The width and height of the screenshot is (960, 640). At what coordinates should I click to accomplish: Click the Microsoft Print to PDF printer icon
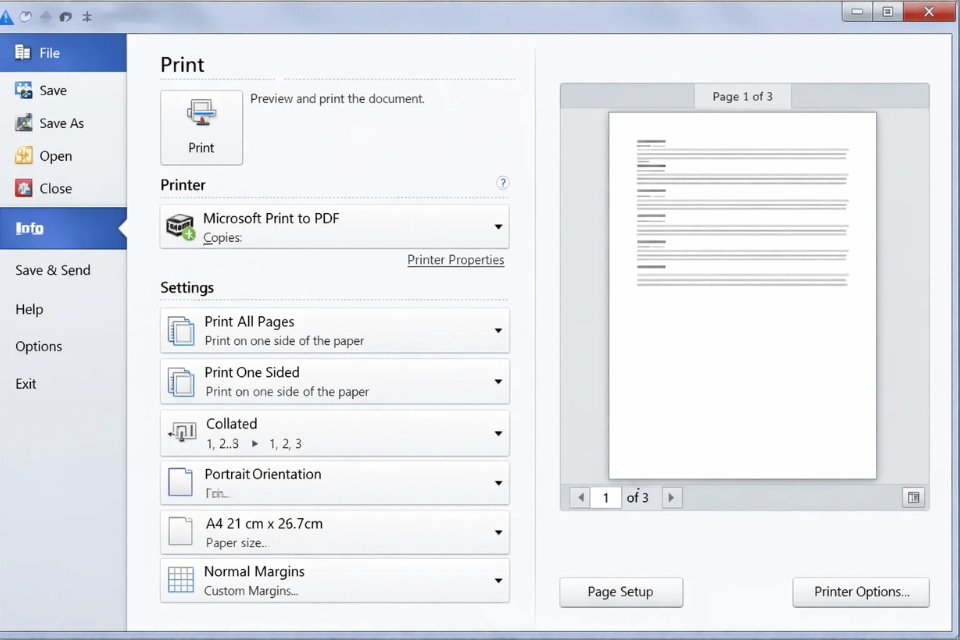click(x=180, y=224)
